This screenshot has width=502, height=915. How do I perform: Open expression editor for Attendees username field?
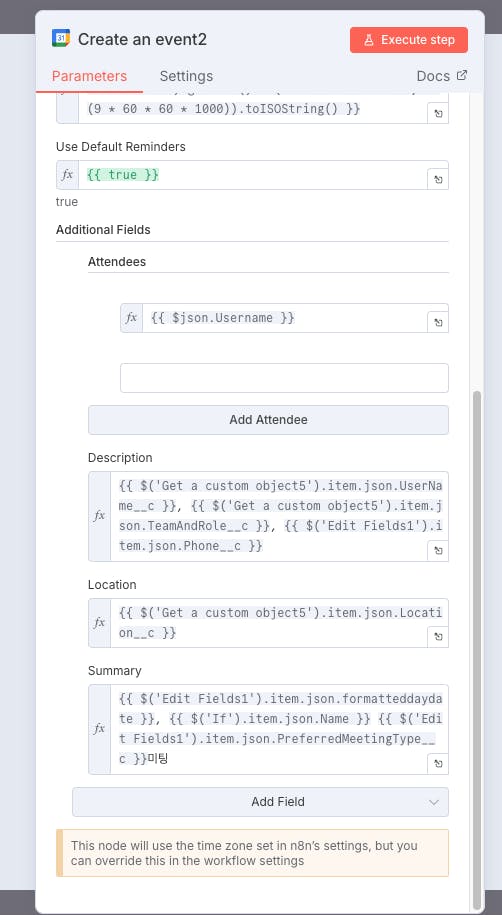coord(438,322)
